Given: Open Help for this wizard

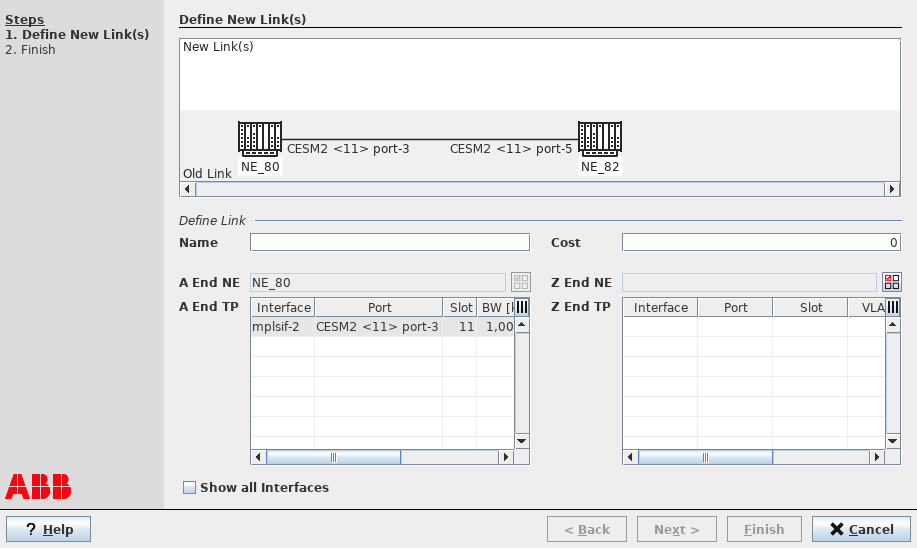Looking at the screenshot, I should tap(48, 529).
